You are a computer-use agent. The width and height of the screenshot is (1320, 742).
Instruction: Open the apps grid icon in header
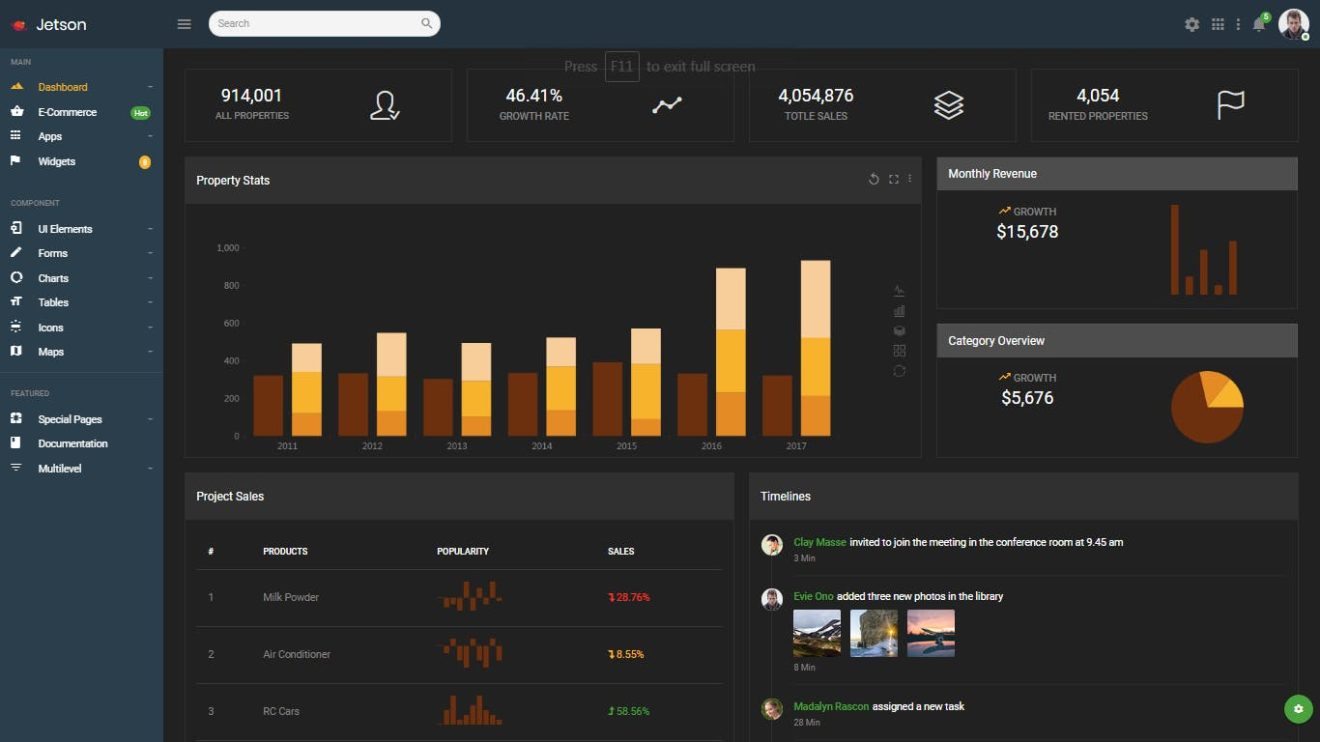[x=1217, y=23]
